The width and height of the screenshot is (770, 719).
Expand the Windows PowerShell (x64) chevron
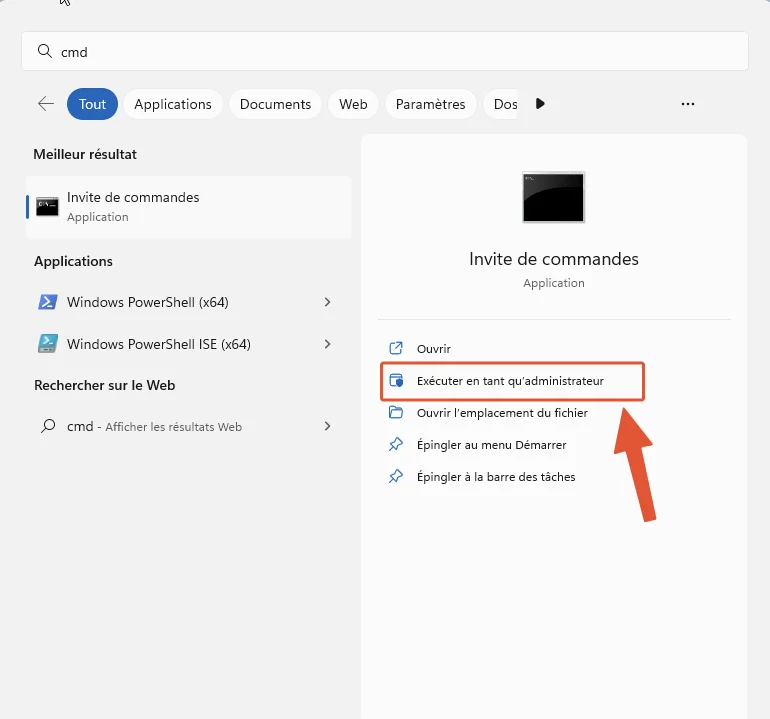point(328,302)
